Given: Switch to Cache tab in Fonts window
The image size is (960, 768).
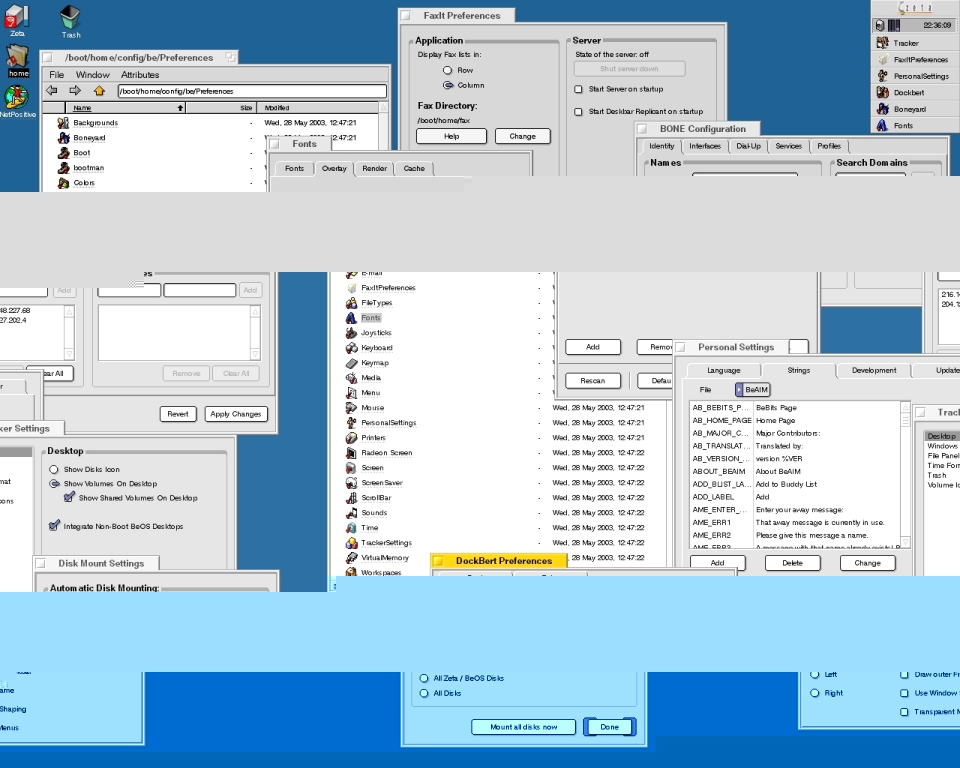Looking at the screenshot, I should coord(414,168).
